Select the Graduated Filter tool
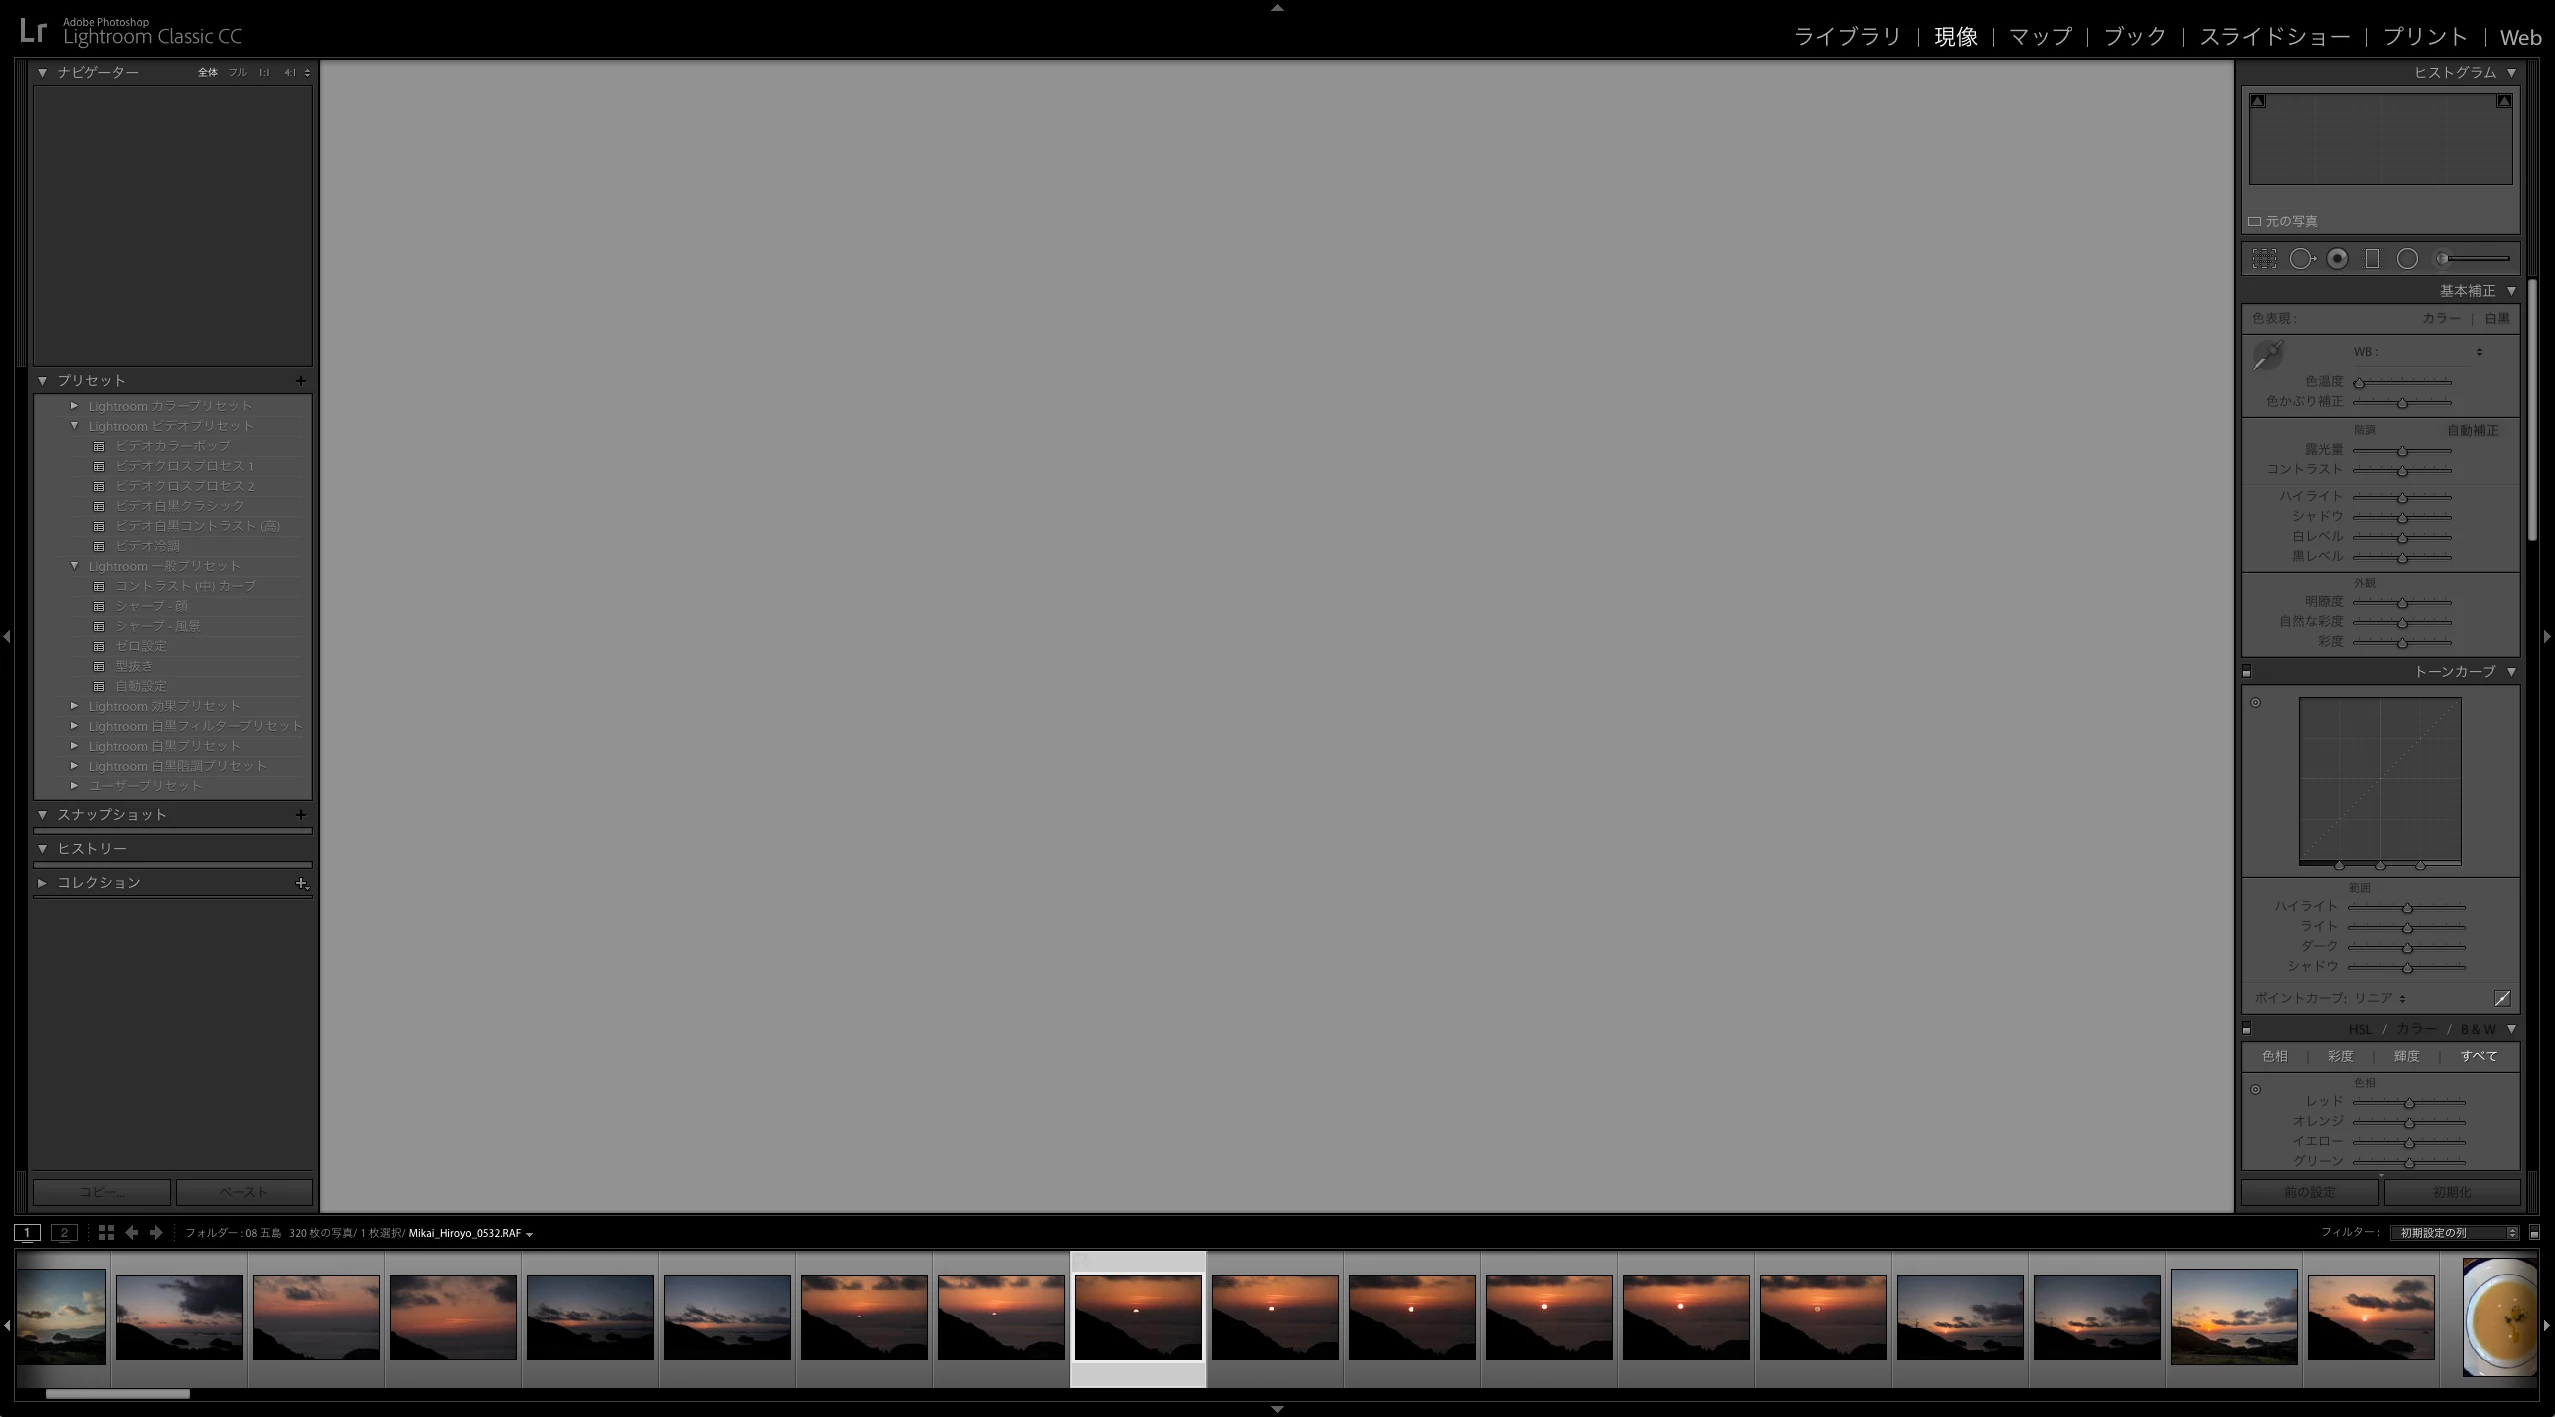The height and width of the screenshot is (1417, 2555). tap(2372, 259)
